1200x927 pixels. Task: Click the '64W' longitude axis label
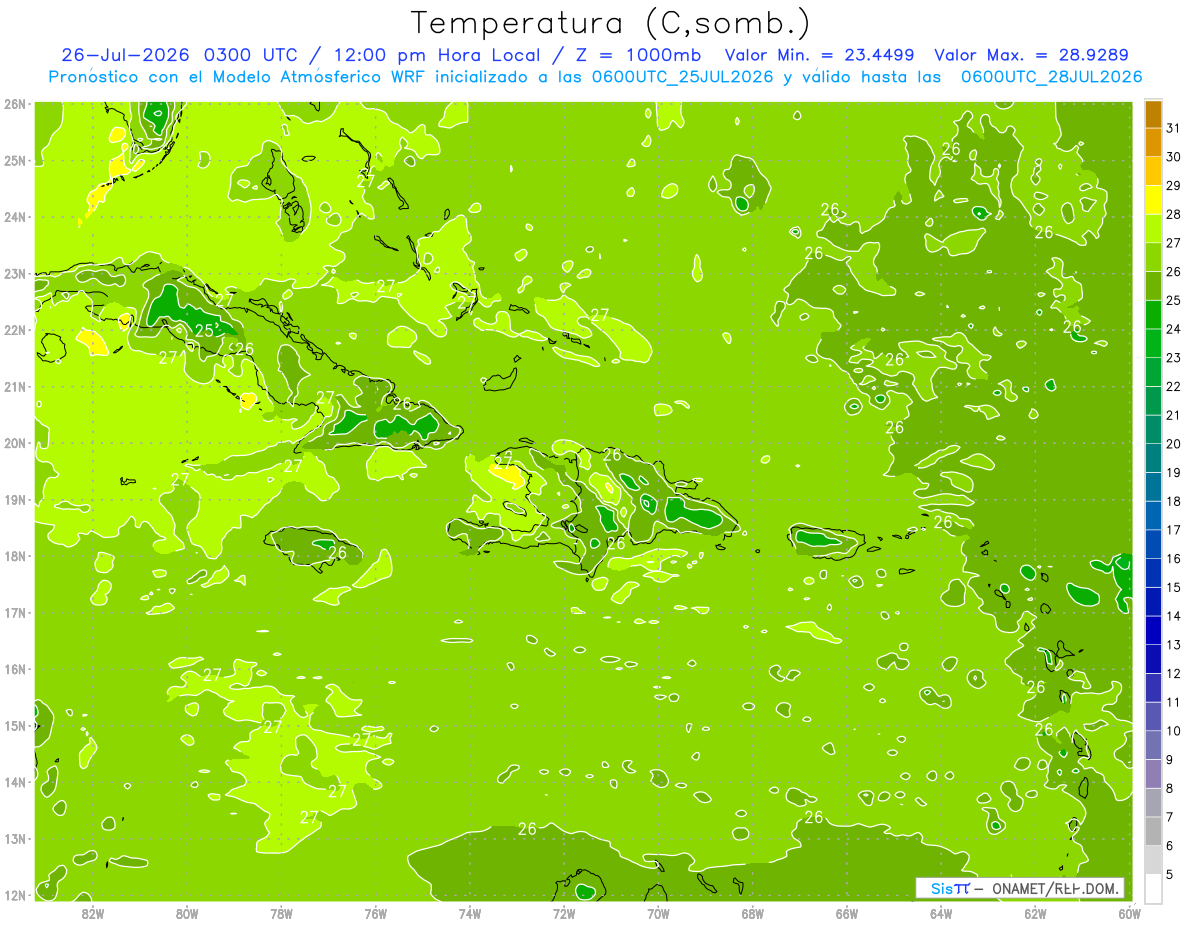click(x=941, y=913)
